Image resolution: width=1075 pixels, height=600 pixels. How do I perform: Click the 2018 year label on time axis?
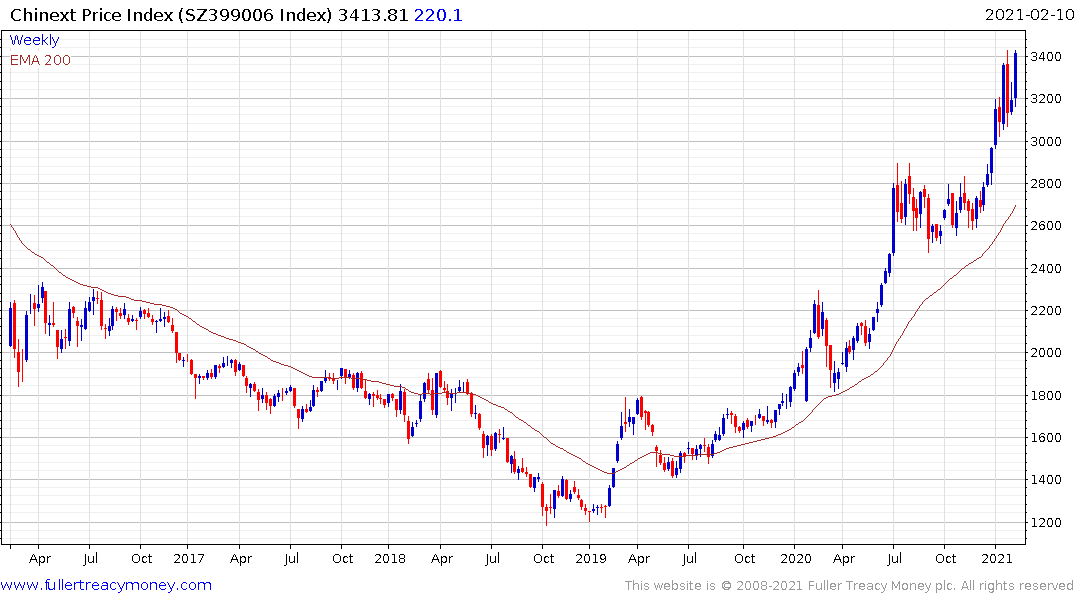389,559
